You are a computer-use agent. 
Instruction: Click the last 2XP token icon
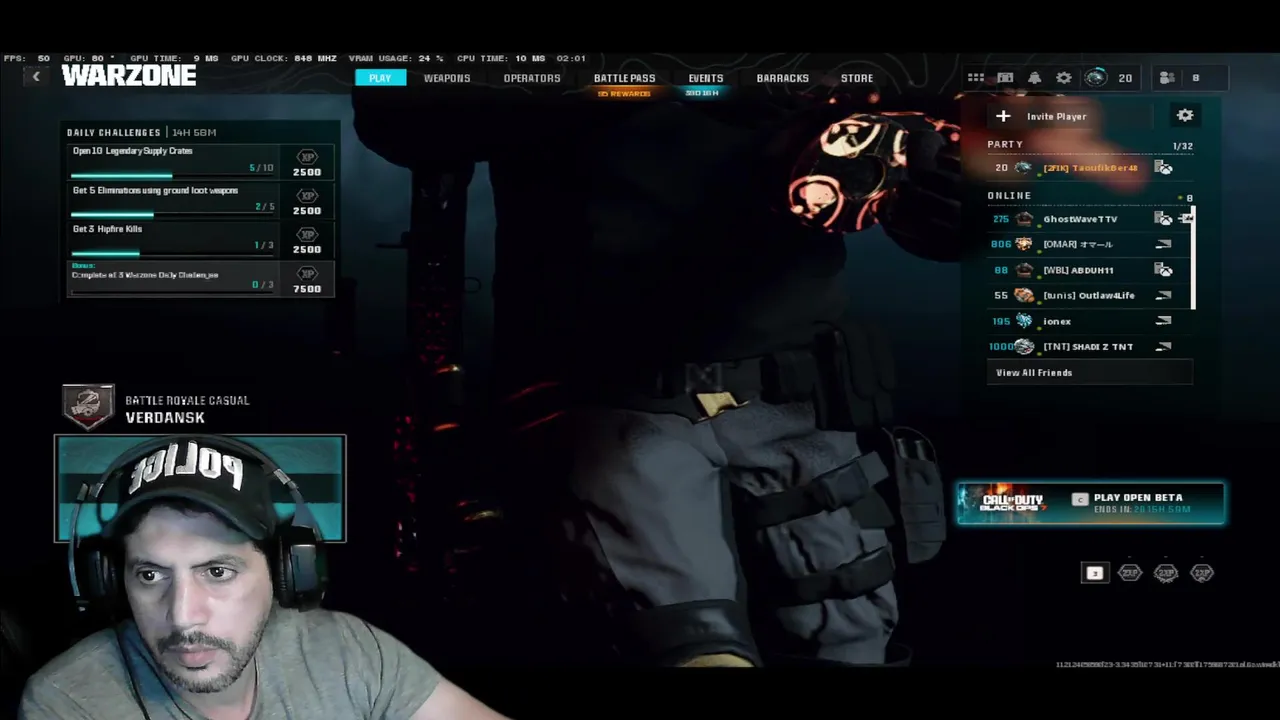(x=1202, y=573)
